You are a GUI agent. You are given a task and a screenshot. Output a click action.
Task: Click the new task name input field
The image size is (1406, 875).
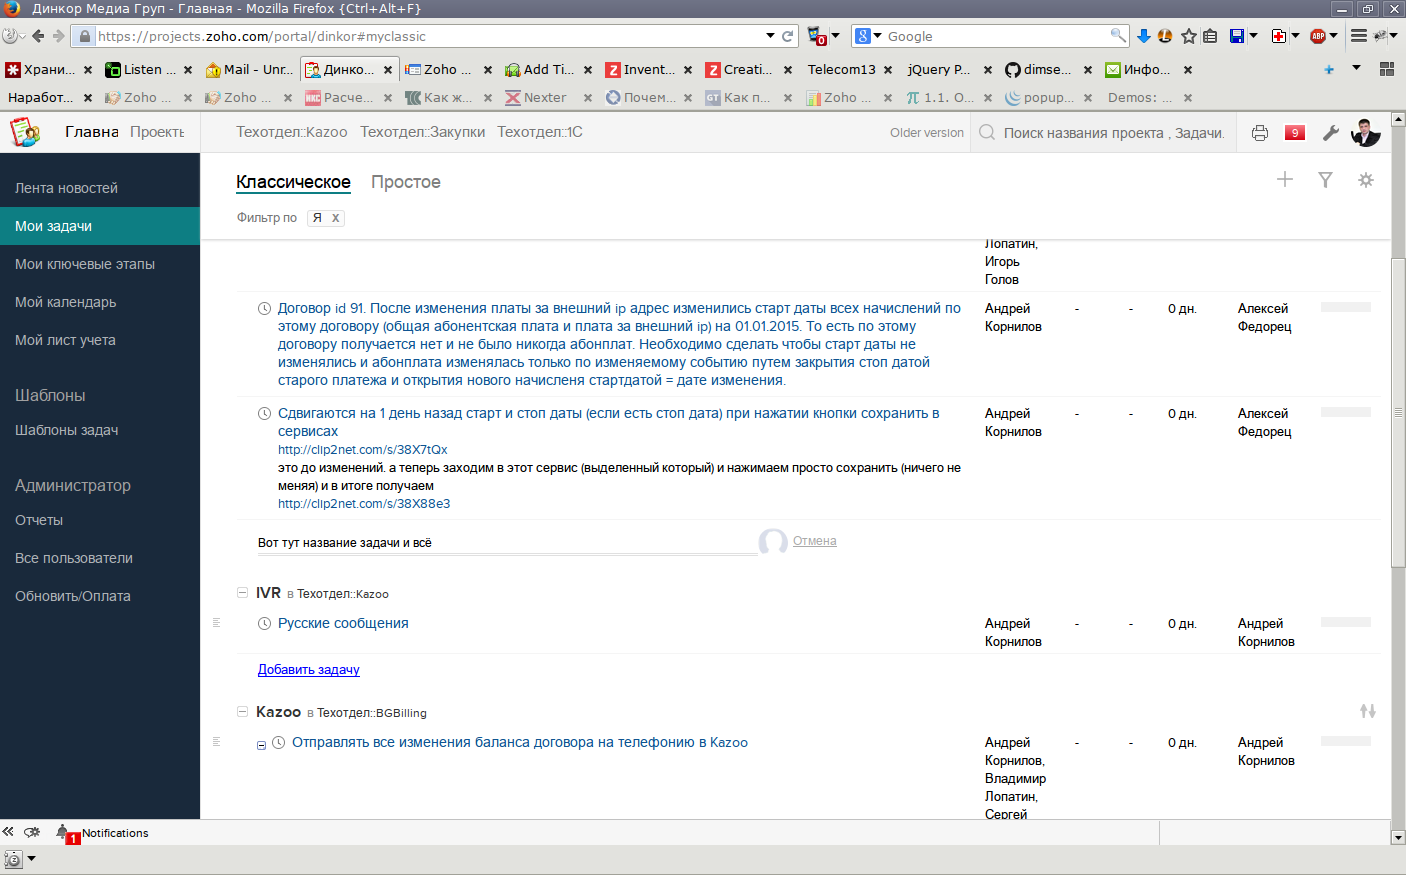507,543
